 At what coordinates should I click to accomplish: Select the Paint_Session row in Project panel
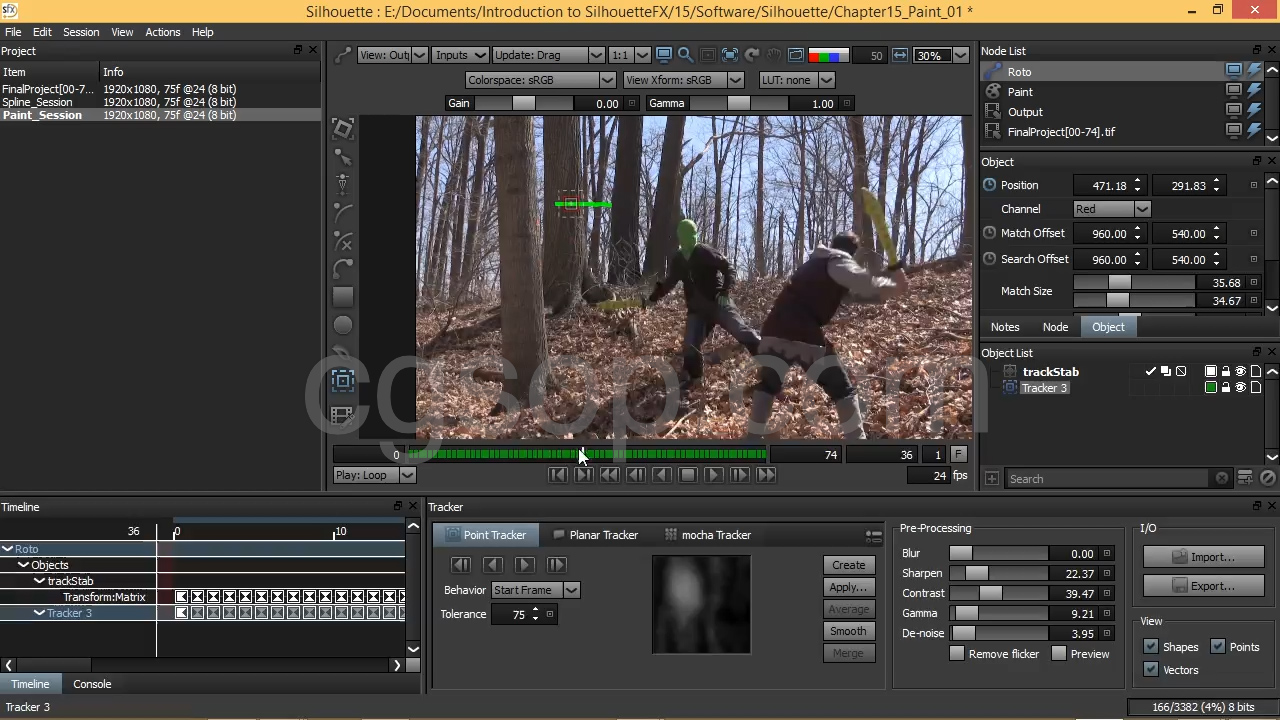tap(160, 115)
